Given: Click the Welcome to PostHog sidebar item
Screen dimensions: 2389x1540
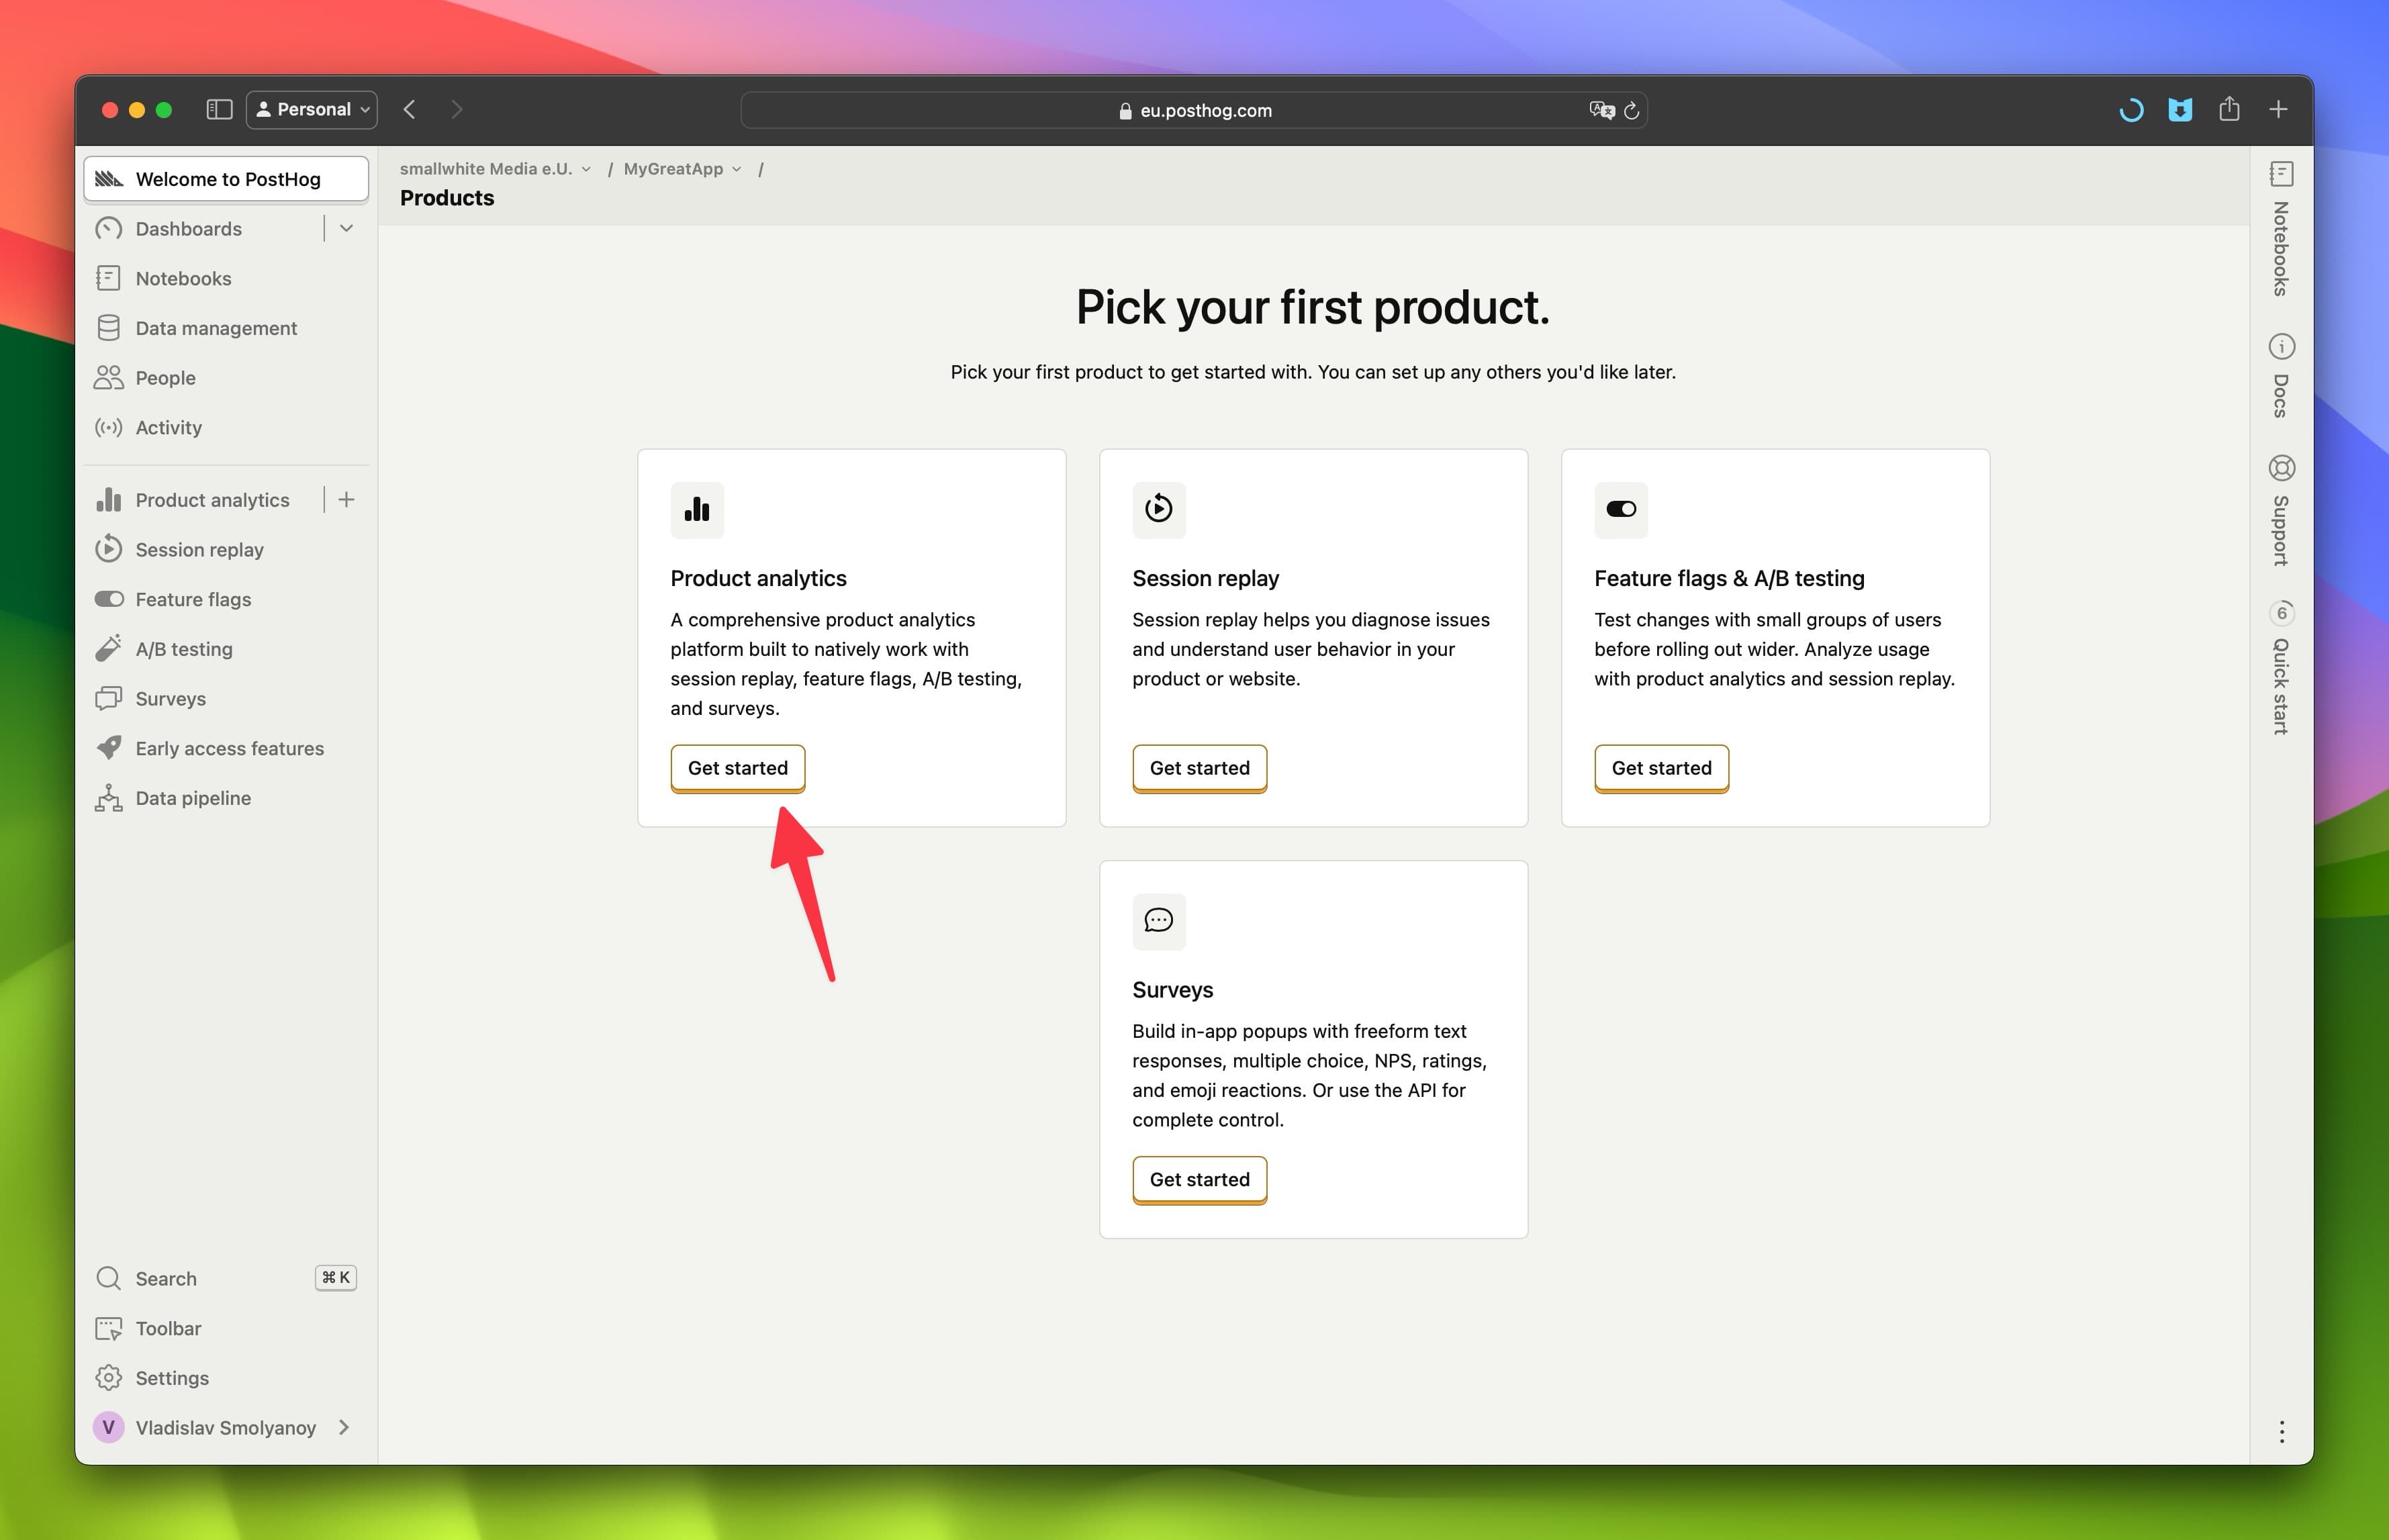Looking at the screenshot, I should (x=226, y=179).
